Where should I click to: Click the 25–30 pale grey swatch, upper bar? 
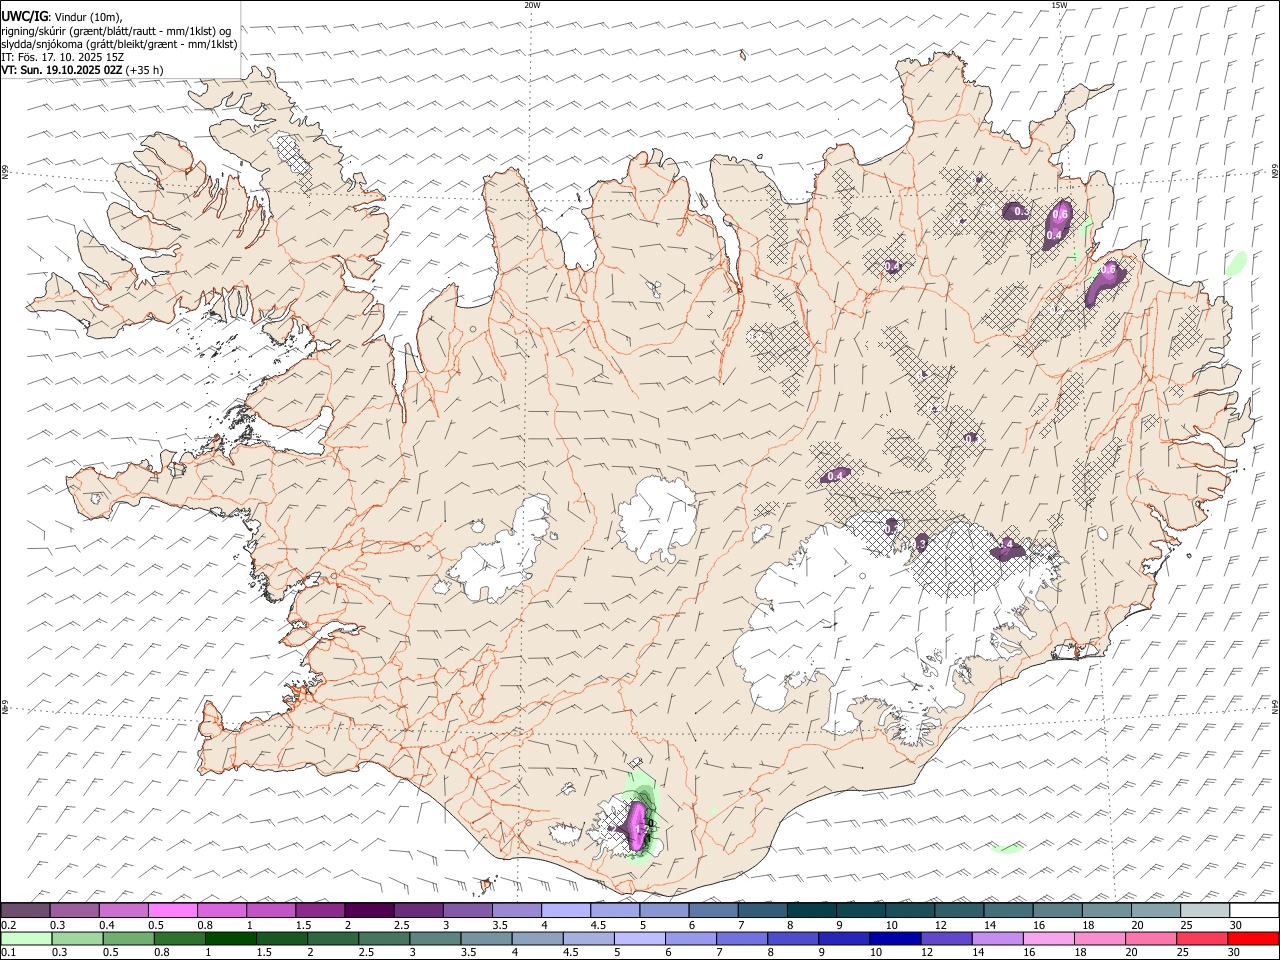pyautogui.click(x=1205, y=910)
